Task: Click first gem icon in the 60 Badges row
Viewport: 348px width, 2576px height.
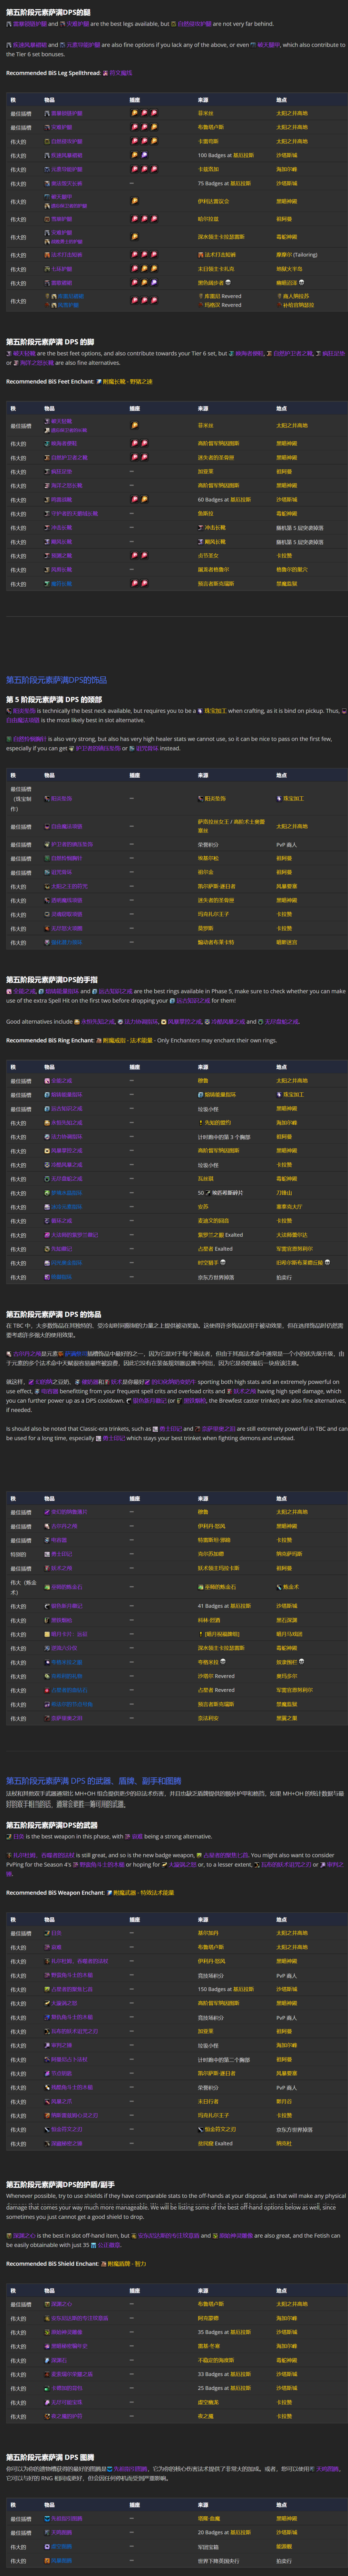Action: [135, 499]
